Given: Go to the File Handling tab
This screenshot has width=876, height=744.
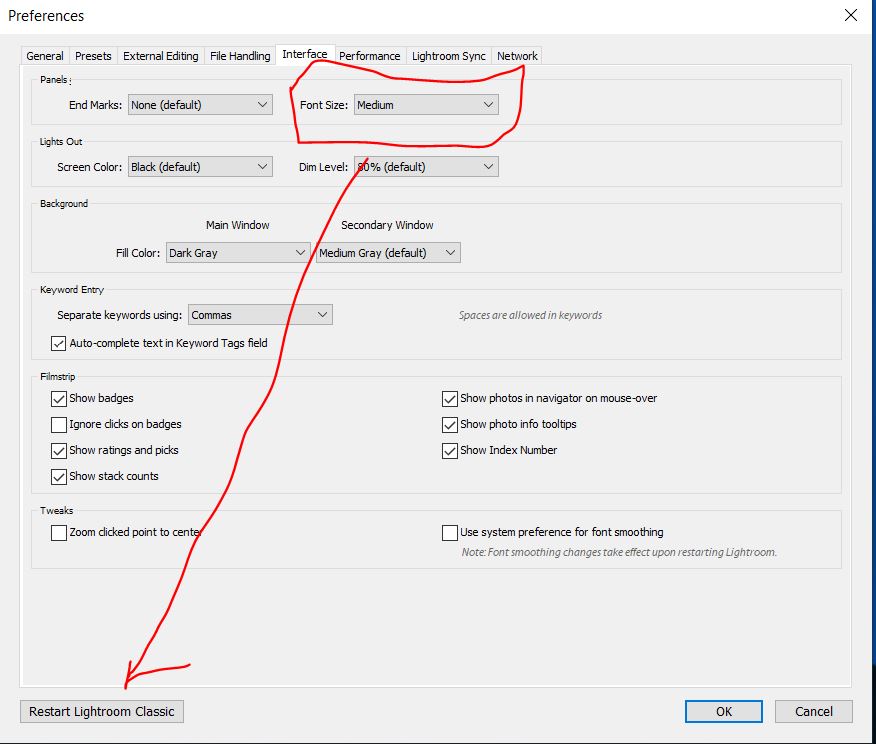Looking at the screenshot, I should pyautogui.click(x=240, y=56).
